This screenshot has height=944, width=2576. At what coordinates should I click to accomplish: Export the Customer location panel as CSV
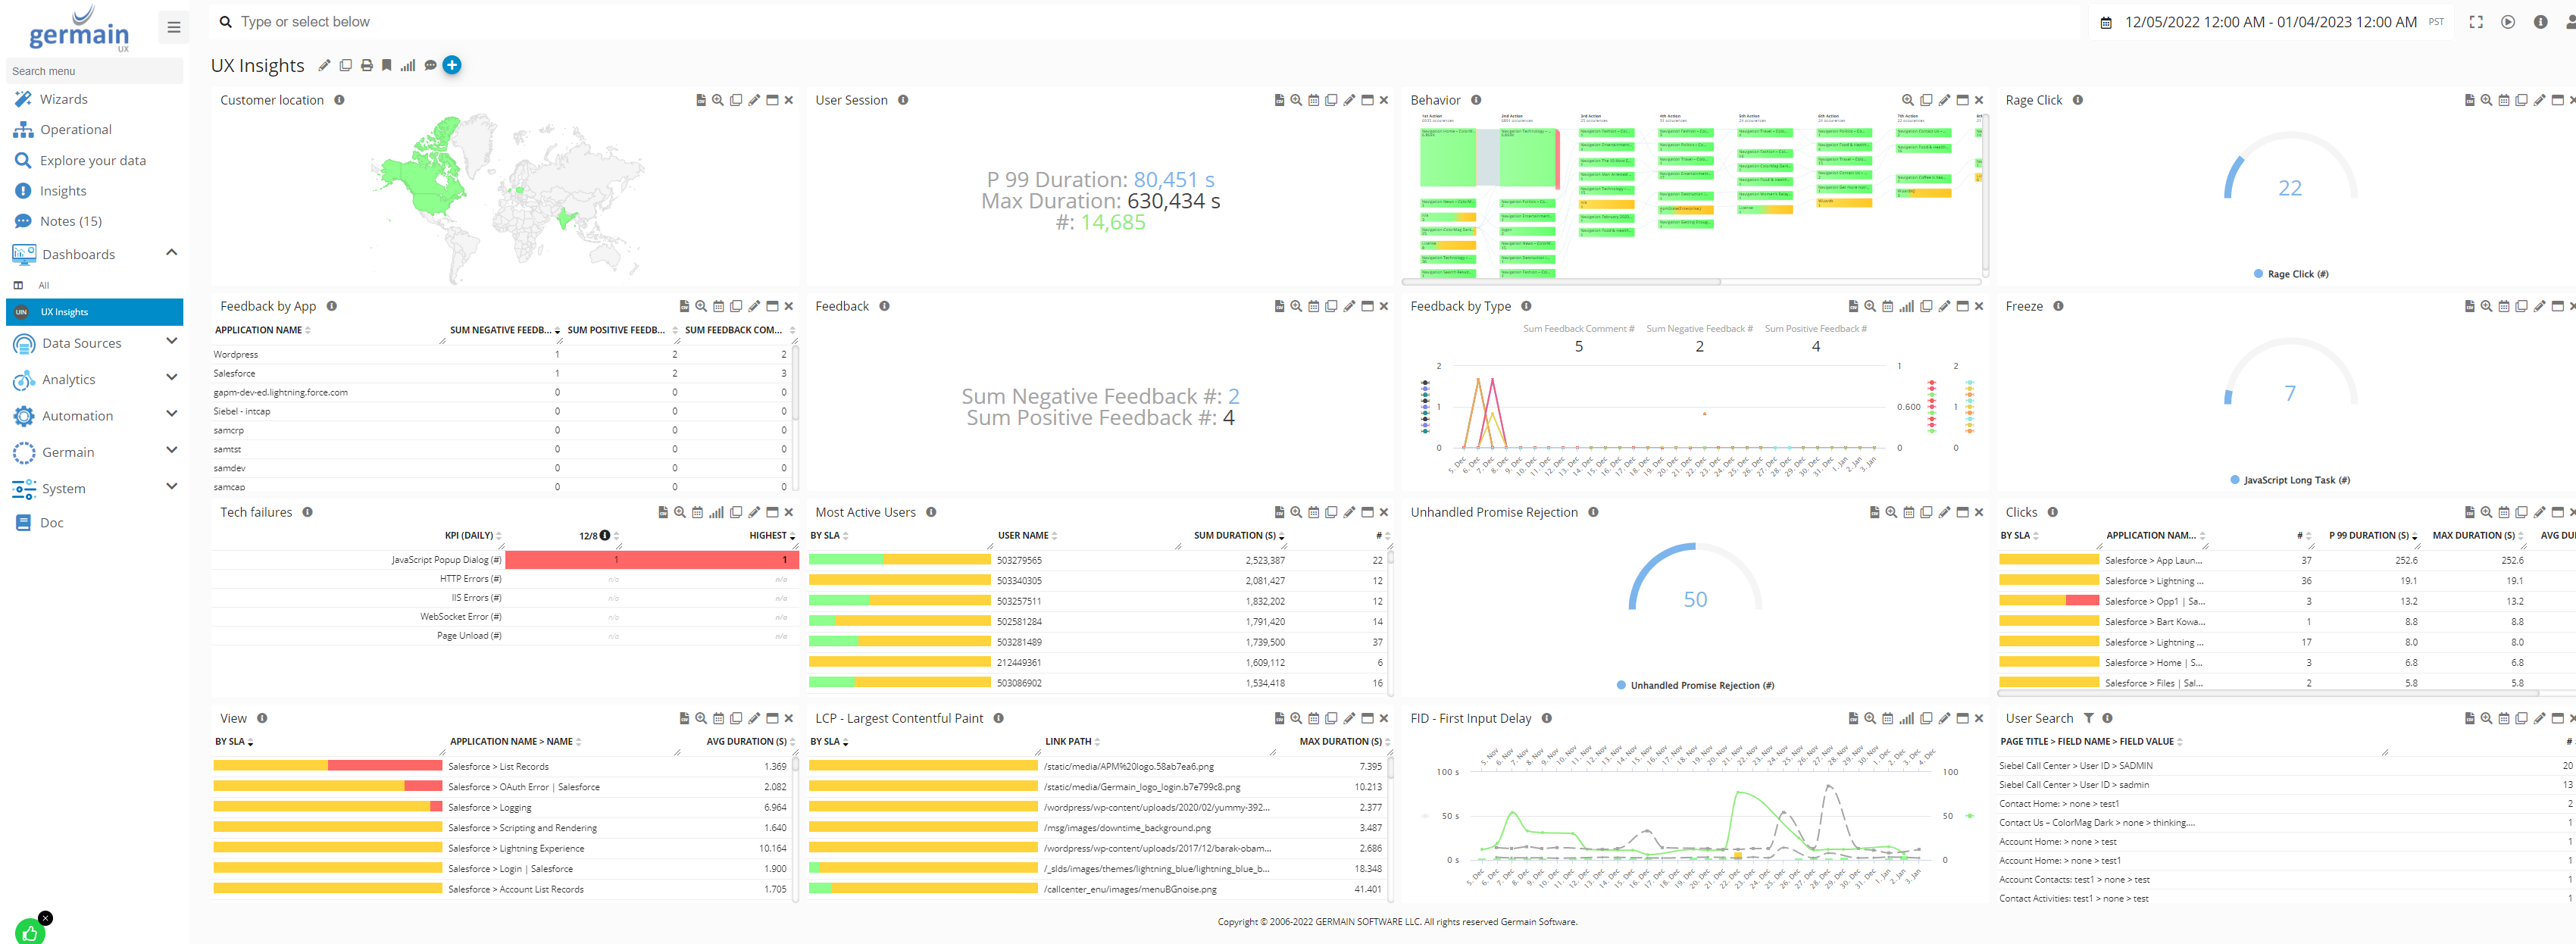[x=701, y=100]
